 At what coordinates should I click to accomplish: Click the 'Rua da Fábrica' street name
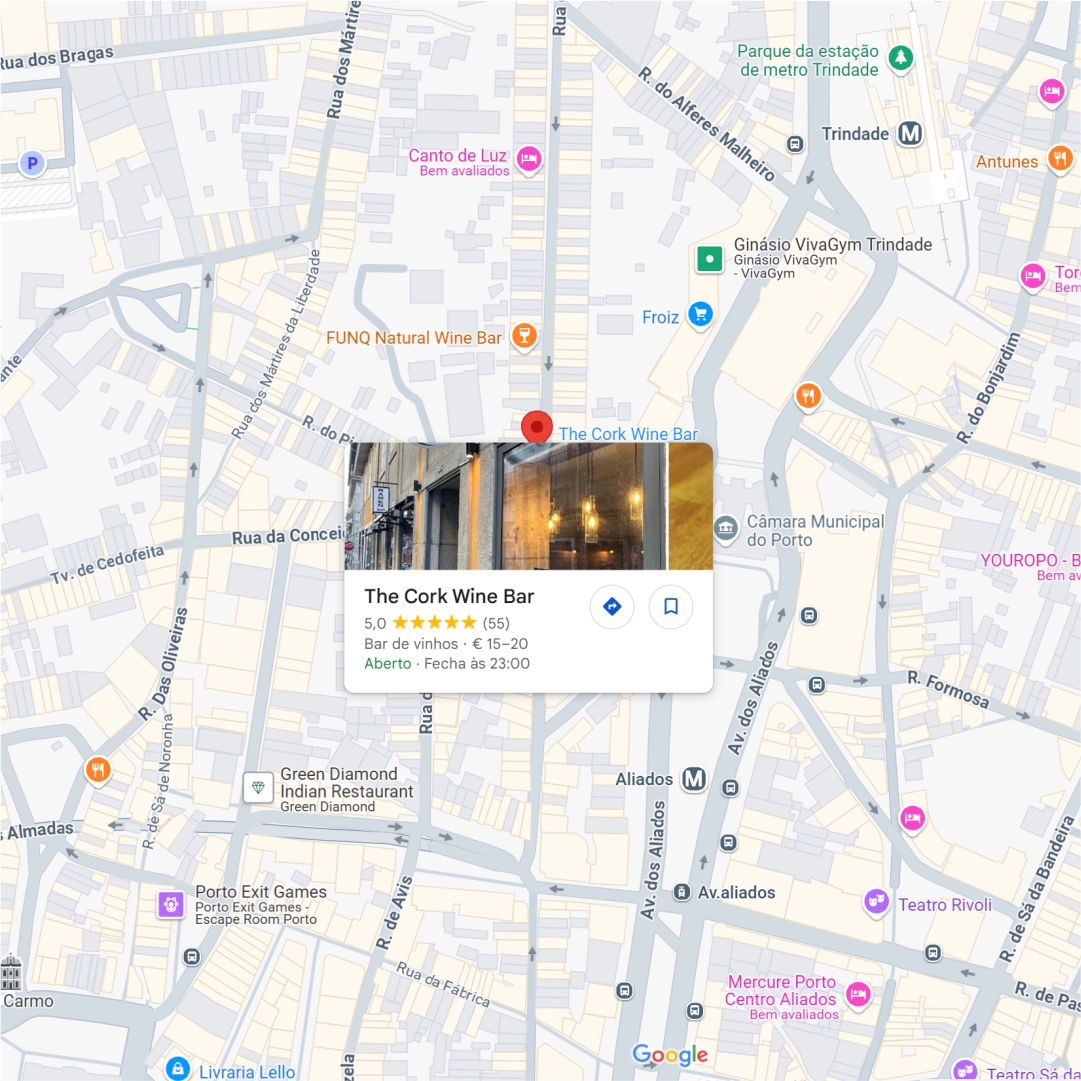point(443,984)
